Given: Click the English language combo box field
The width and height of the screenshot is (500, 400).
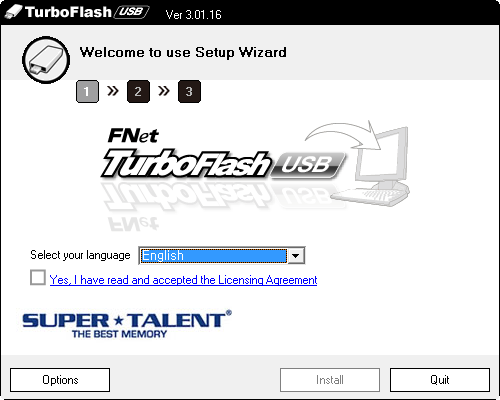Looking at the screenshot, I should pyautogui.click(x=222, y=256).
